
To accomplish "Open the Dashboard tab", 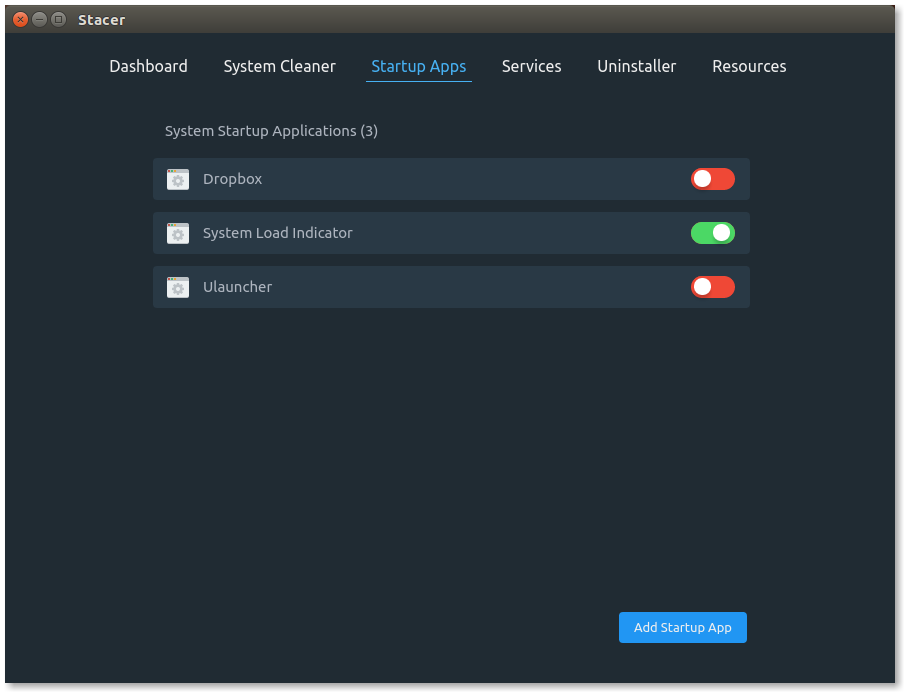I will (148, 66).
